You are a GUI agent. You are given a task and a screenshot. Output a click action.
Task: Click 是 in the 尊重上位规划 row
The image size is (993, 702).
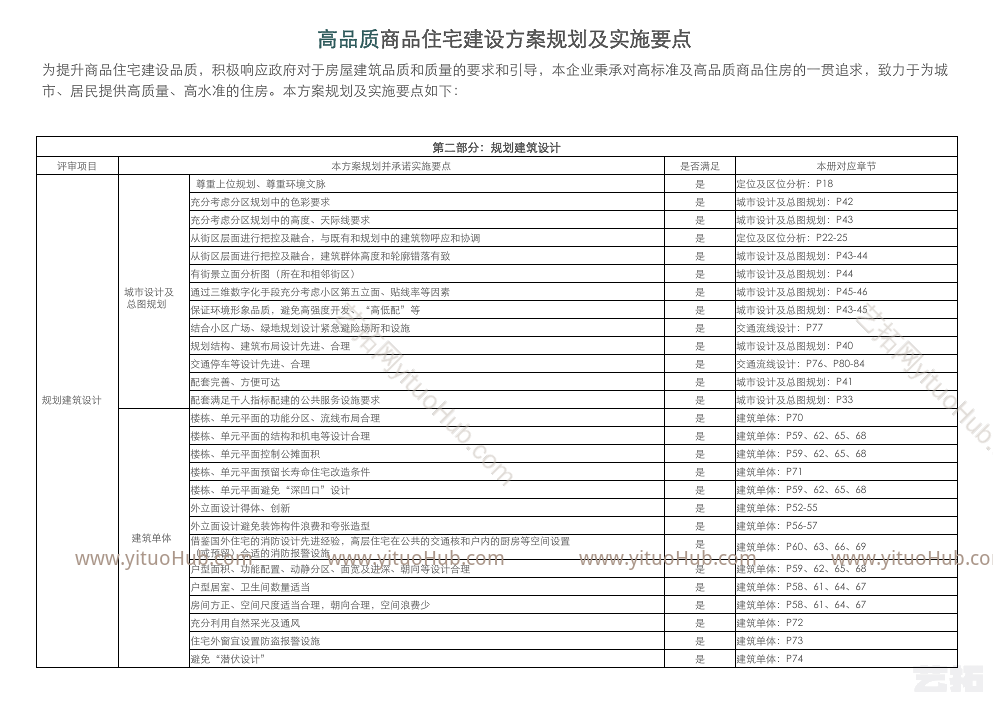pyautogui.click(x=700, y=184)
